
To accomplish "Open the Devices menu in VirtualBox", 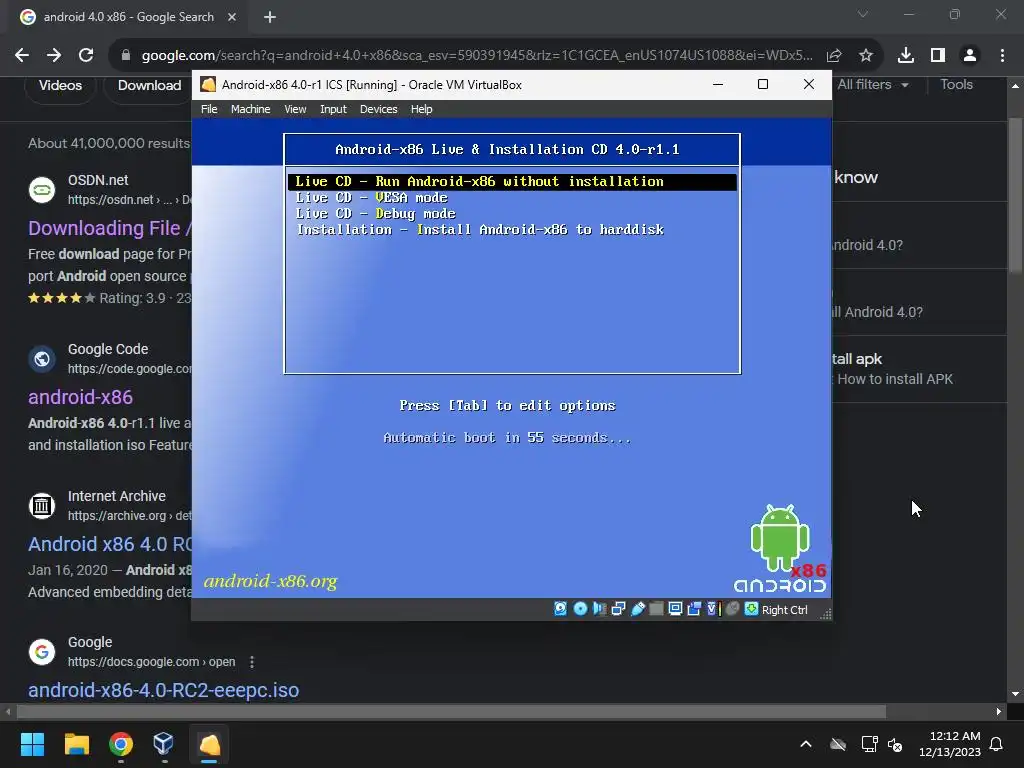I will 378,109.
